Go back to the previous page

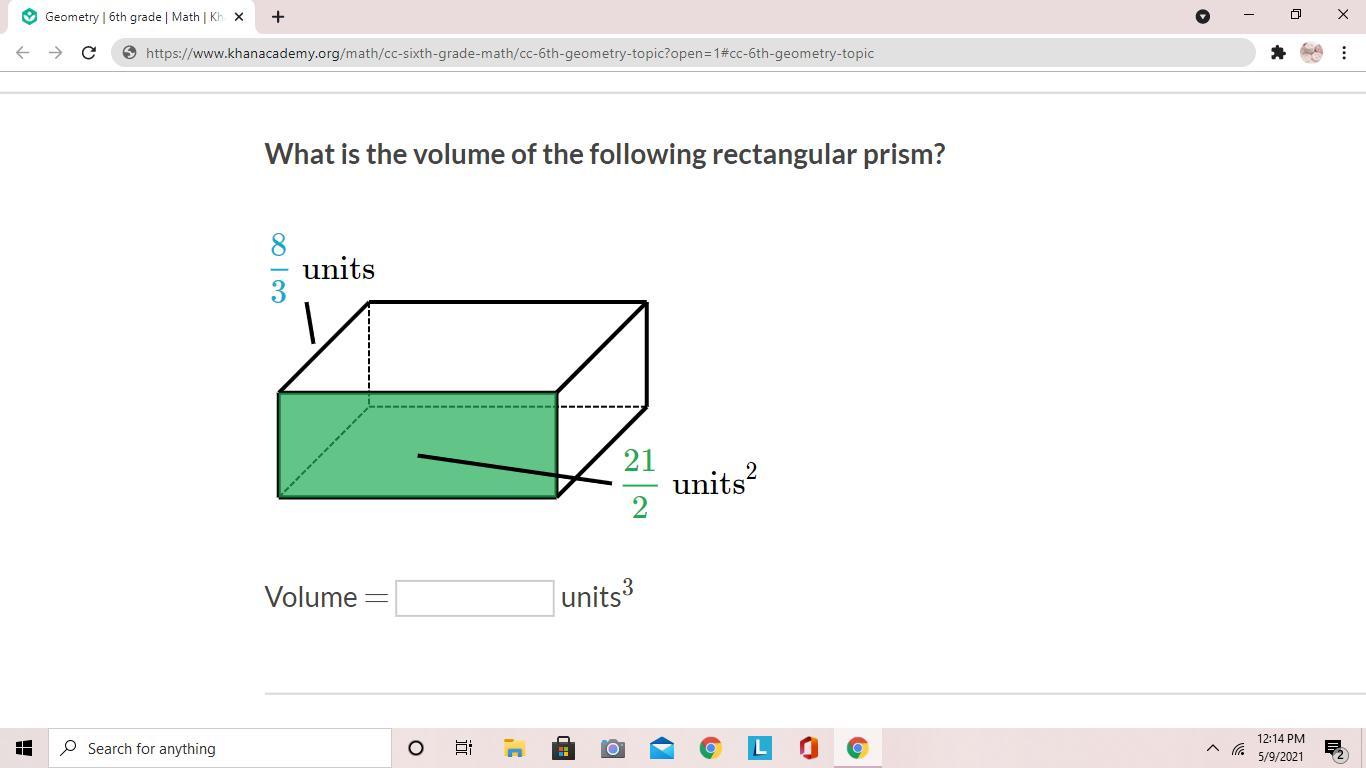(x=22, y=53)
